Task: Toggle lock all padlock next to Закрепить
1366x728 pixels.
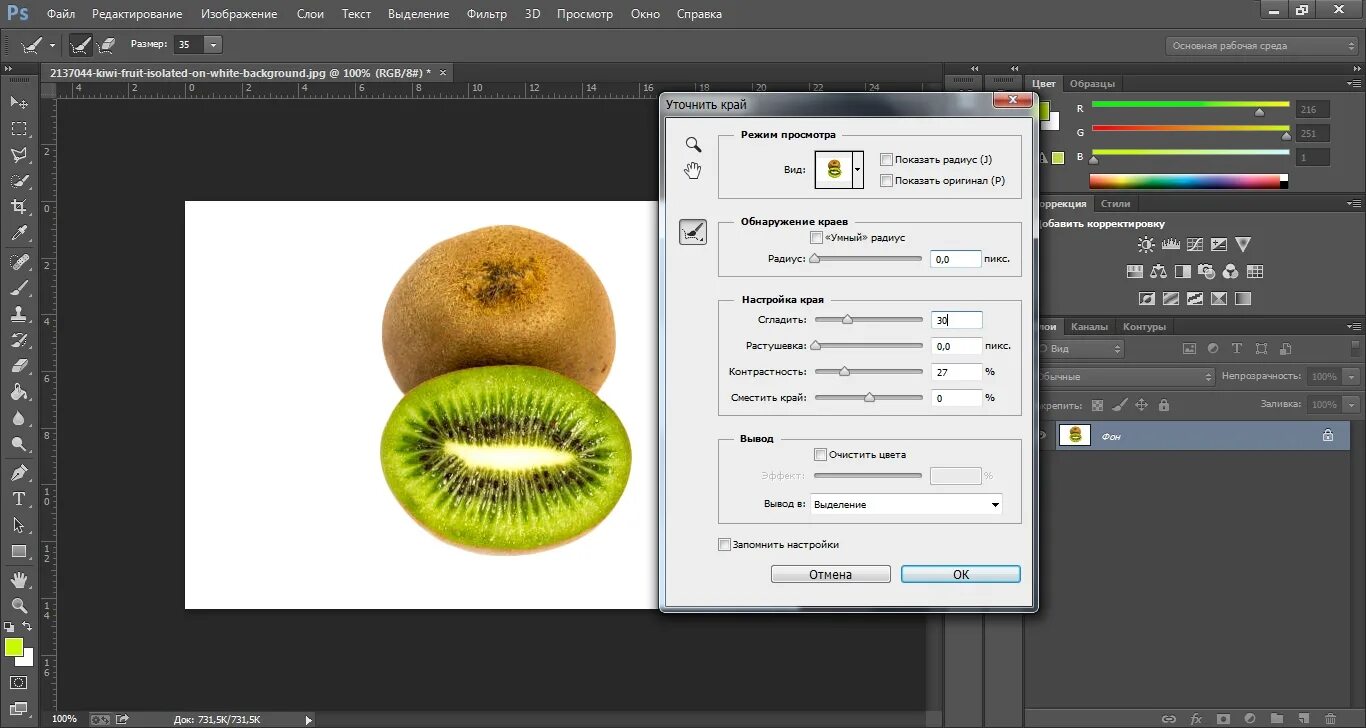Action: (x=1163, y=405)
